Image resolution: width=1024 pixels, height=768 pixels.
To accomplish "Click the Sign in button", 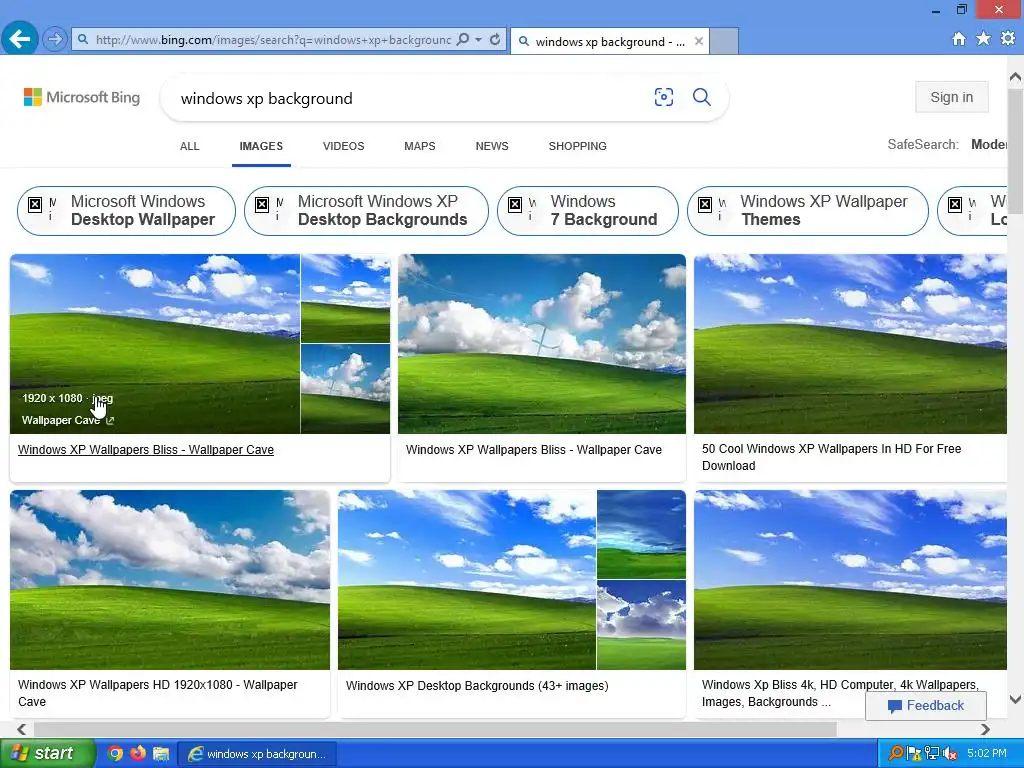I will pyautogui.click(x=952, y=97).
